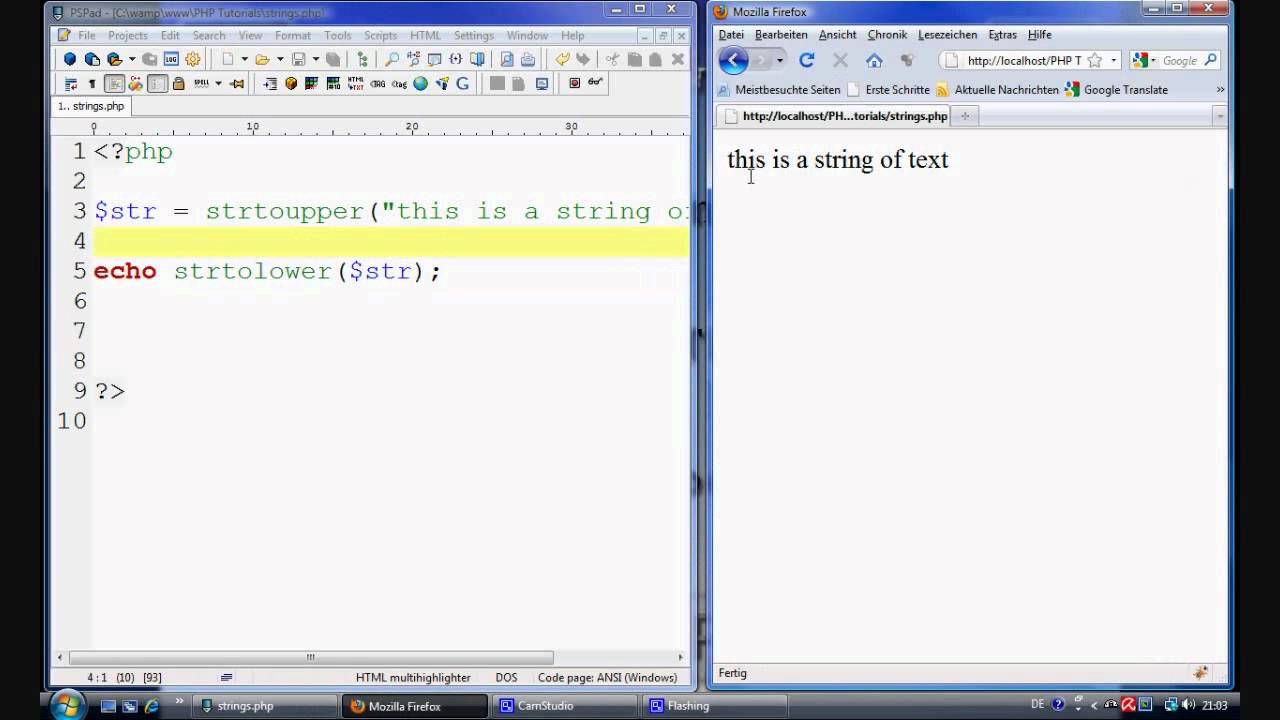The width and height of the screenshot is (1280, 720).
Task: Click the matching bracket {•} icon
Action: [x=456, y=60]
